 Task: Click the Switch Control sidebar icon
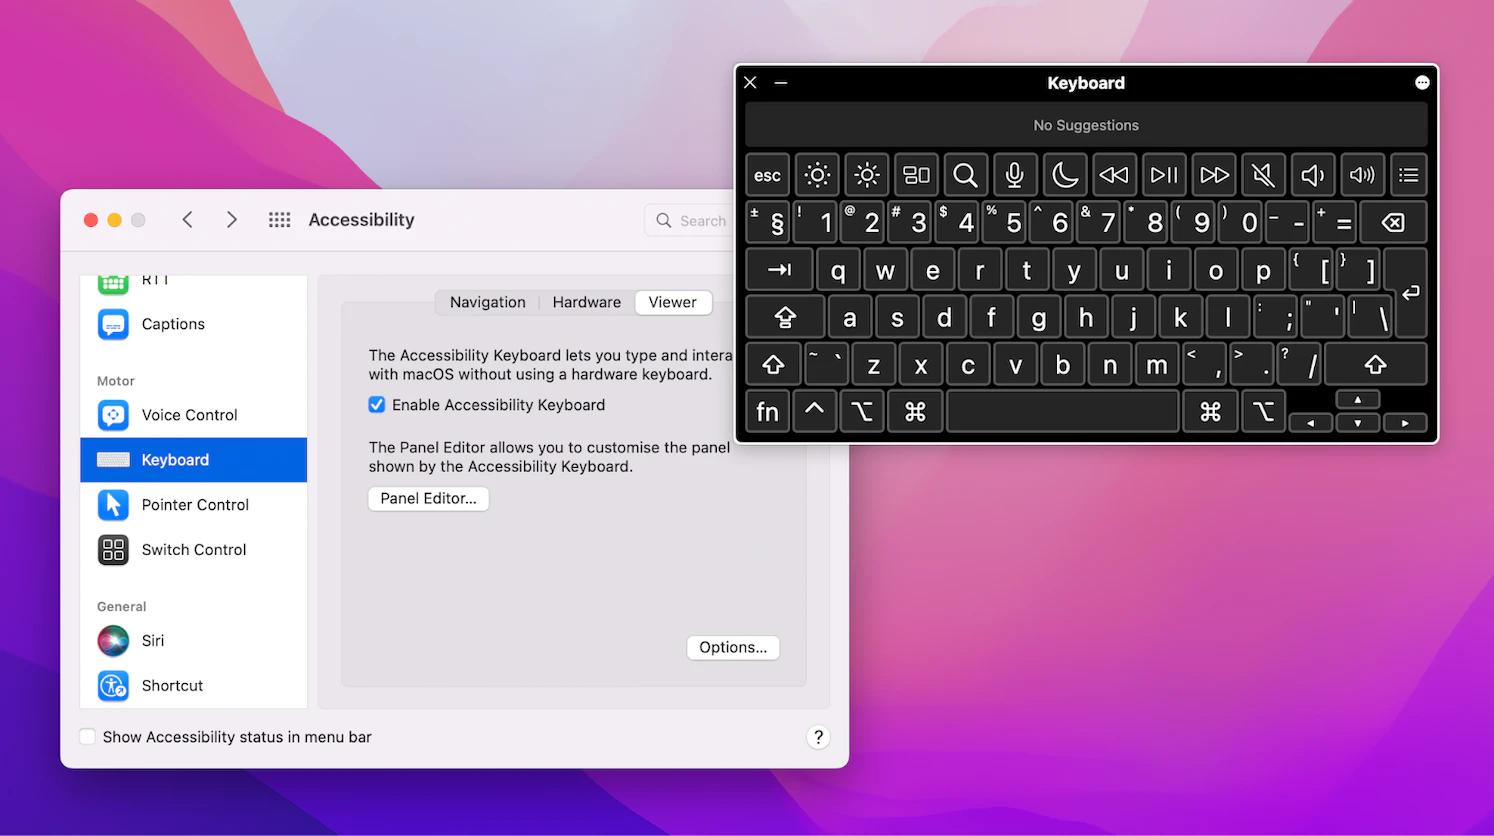(113, 549)
